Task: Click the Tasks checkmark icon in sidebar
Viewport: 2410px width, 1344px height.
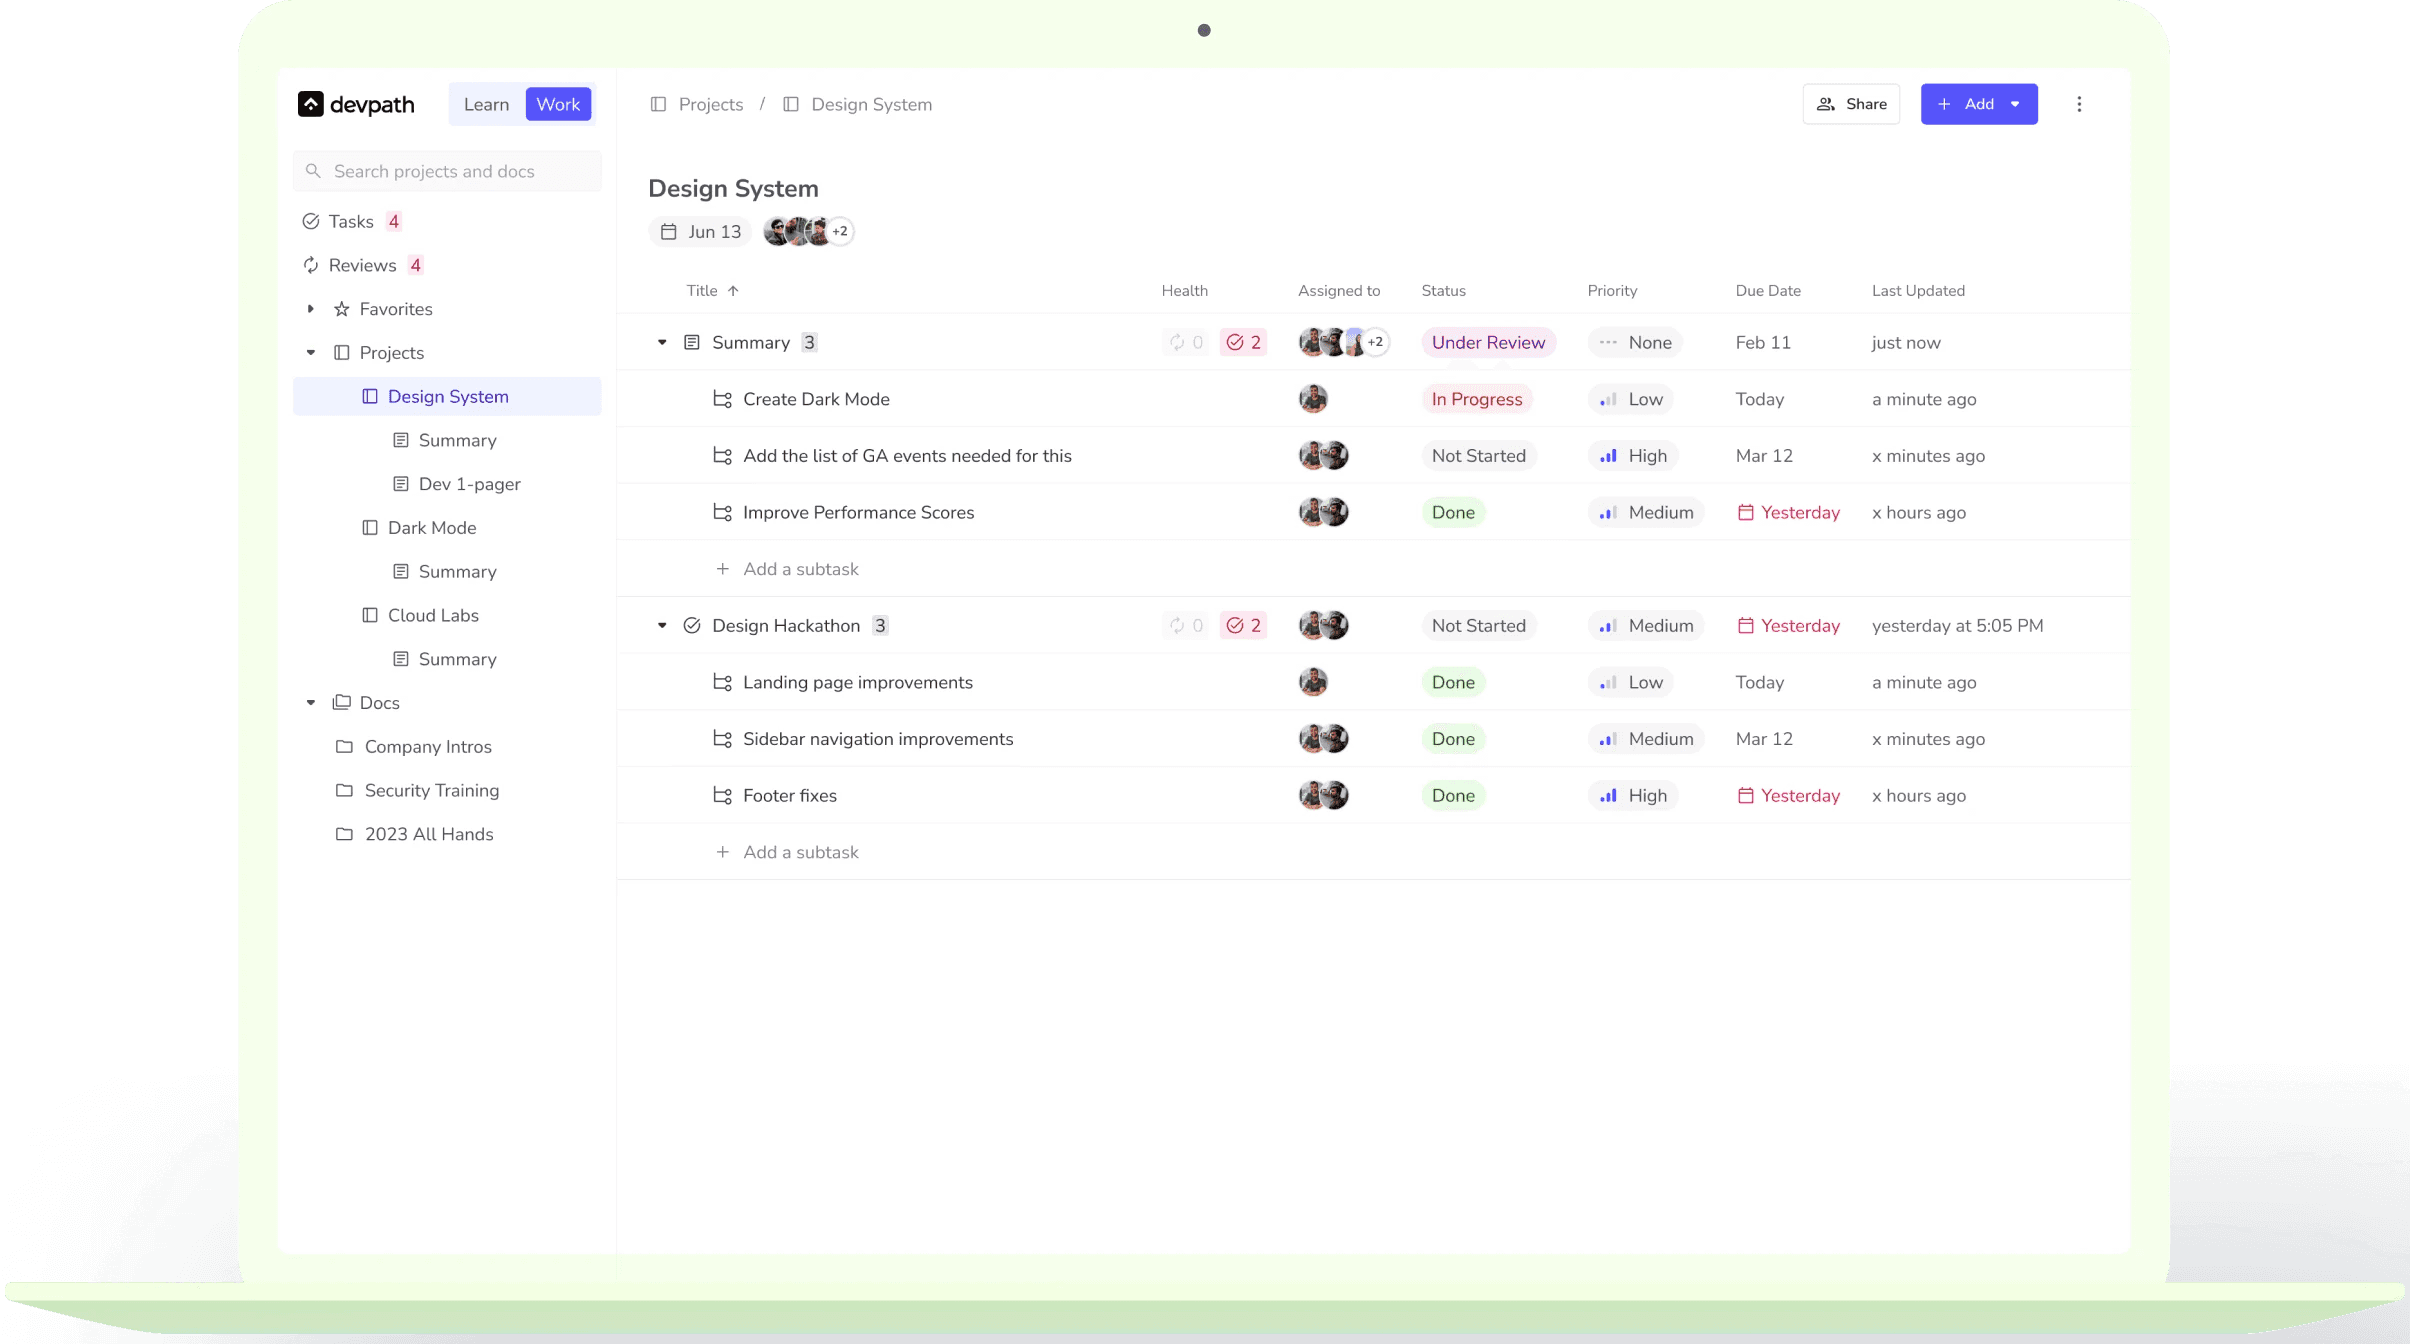Action: pos(310,221)
